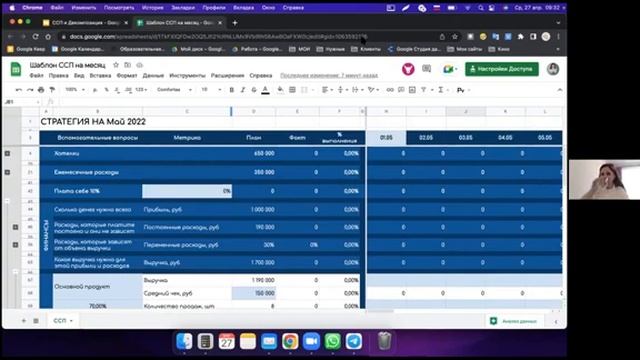Move document using folder icon
640x360 pixels.
point(128,65)
